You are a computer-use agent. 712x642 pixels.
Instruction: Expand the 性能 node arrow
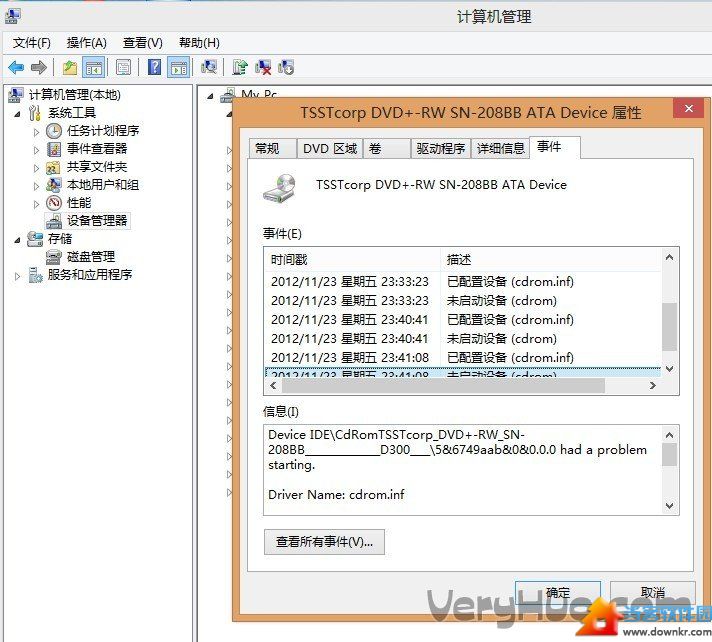36,204
